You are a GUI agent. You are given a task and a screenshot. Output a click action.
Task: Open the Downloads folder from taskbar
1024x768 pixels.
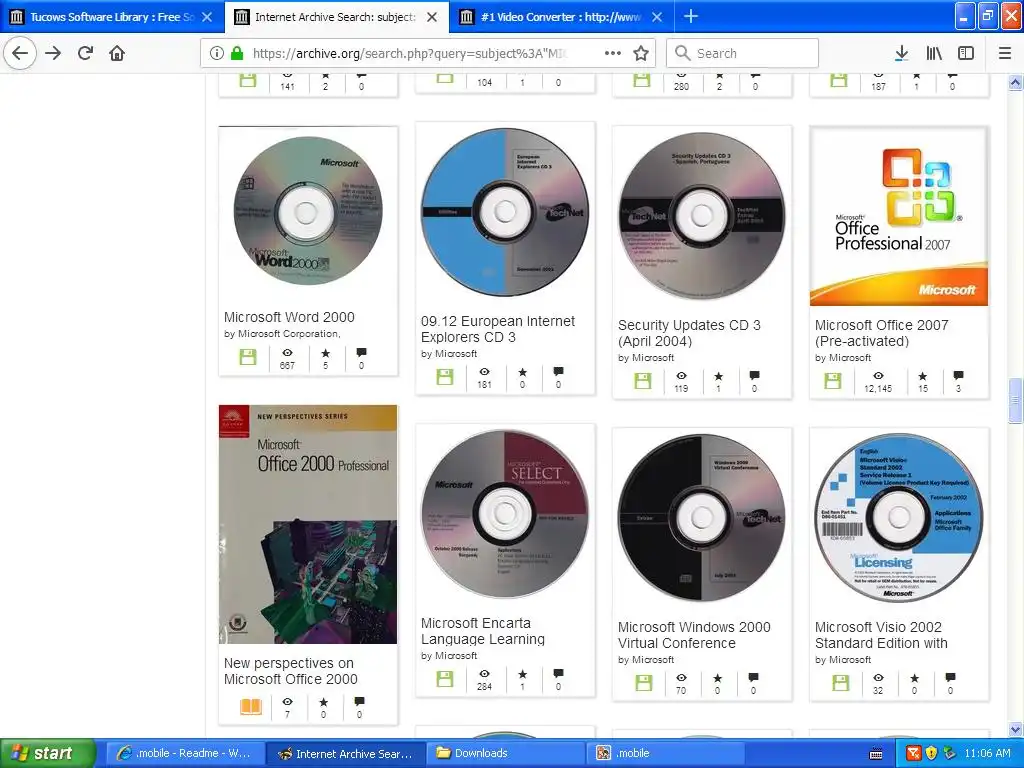point(506,753)
